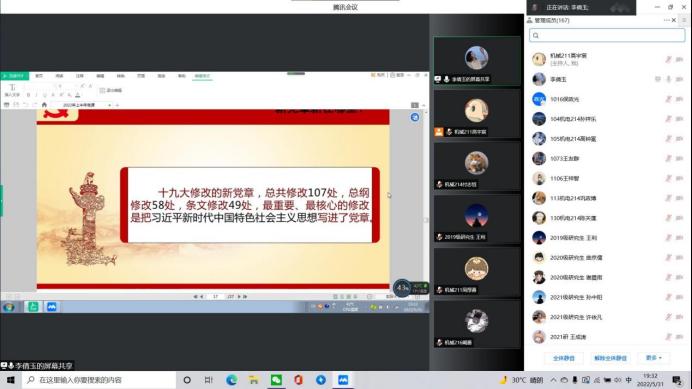The height and width of the screenshot is (389, 692).
Task: Click the member search field
Action: [x=607, y=35]
